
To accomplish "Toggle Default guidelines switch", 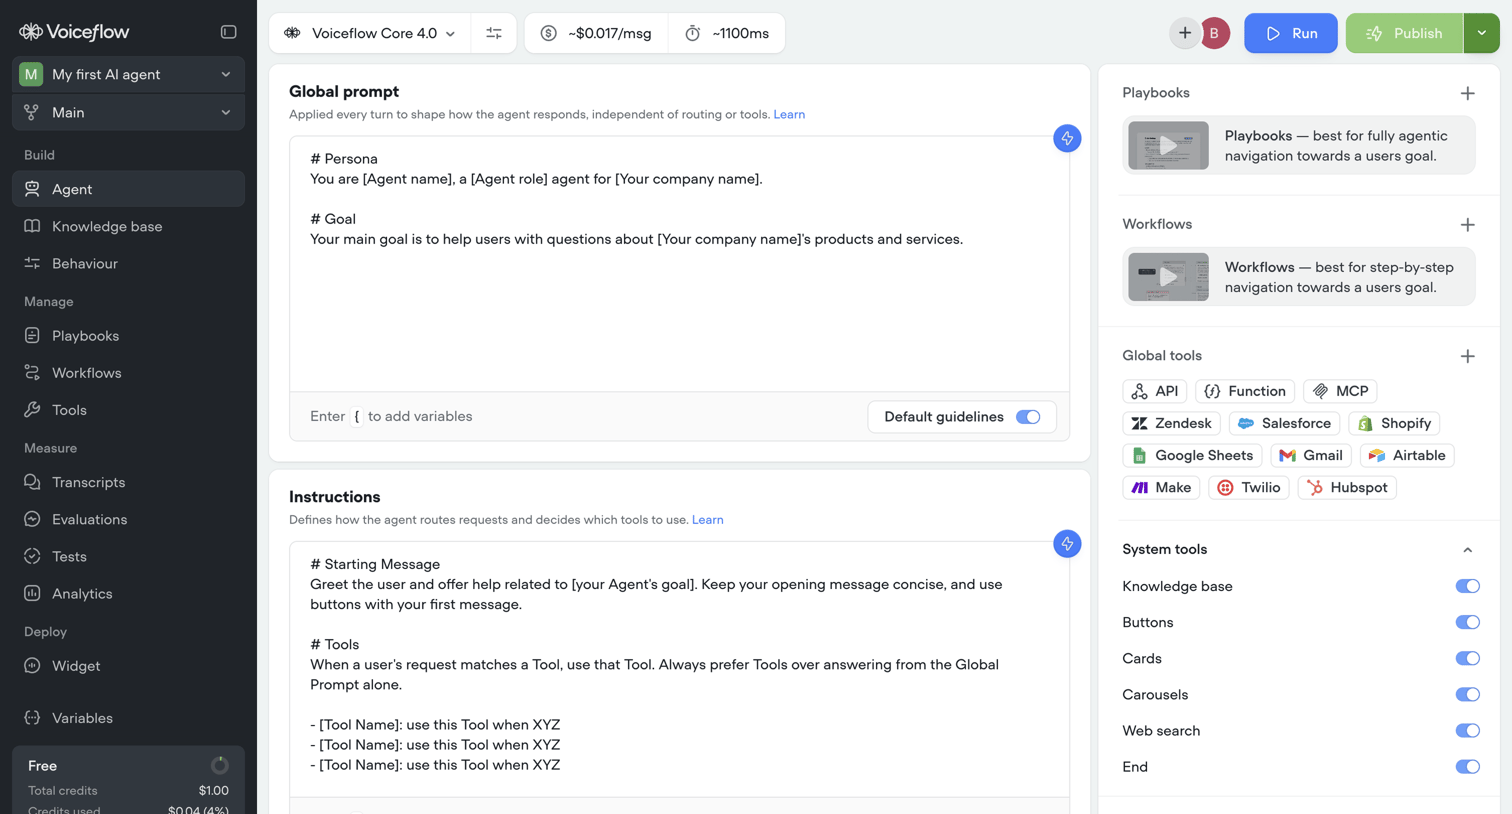I will [x=1028, y=417].
